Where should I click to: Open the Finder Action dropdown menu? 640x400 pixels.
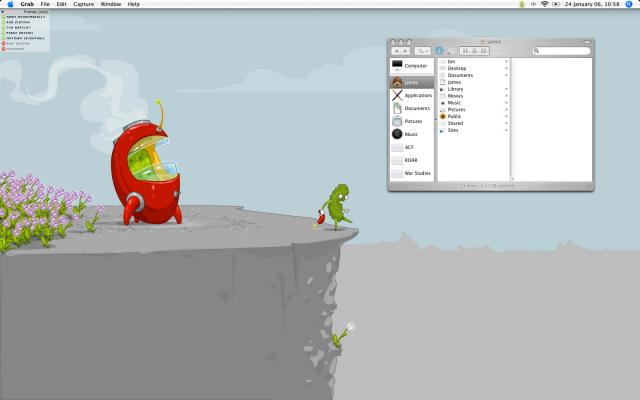point(422,51)
